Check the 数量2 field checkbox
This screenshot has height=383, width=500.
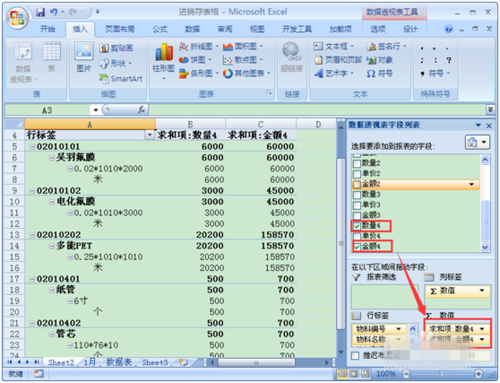pos(357,163)
